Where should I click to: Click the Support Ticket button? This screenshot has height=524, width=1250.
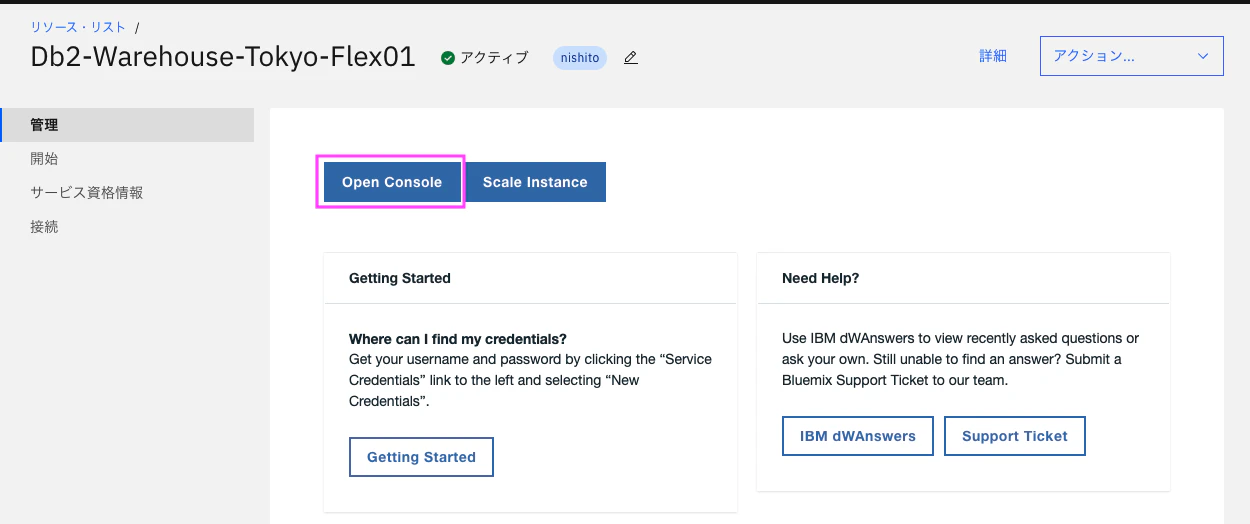pos(1014,436)
